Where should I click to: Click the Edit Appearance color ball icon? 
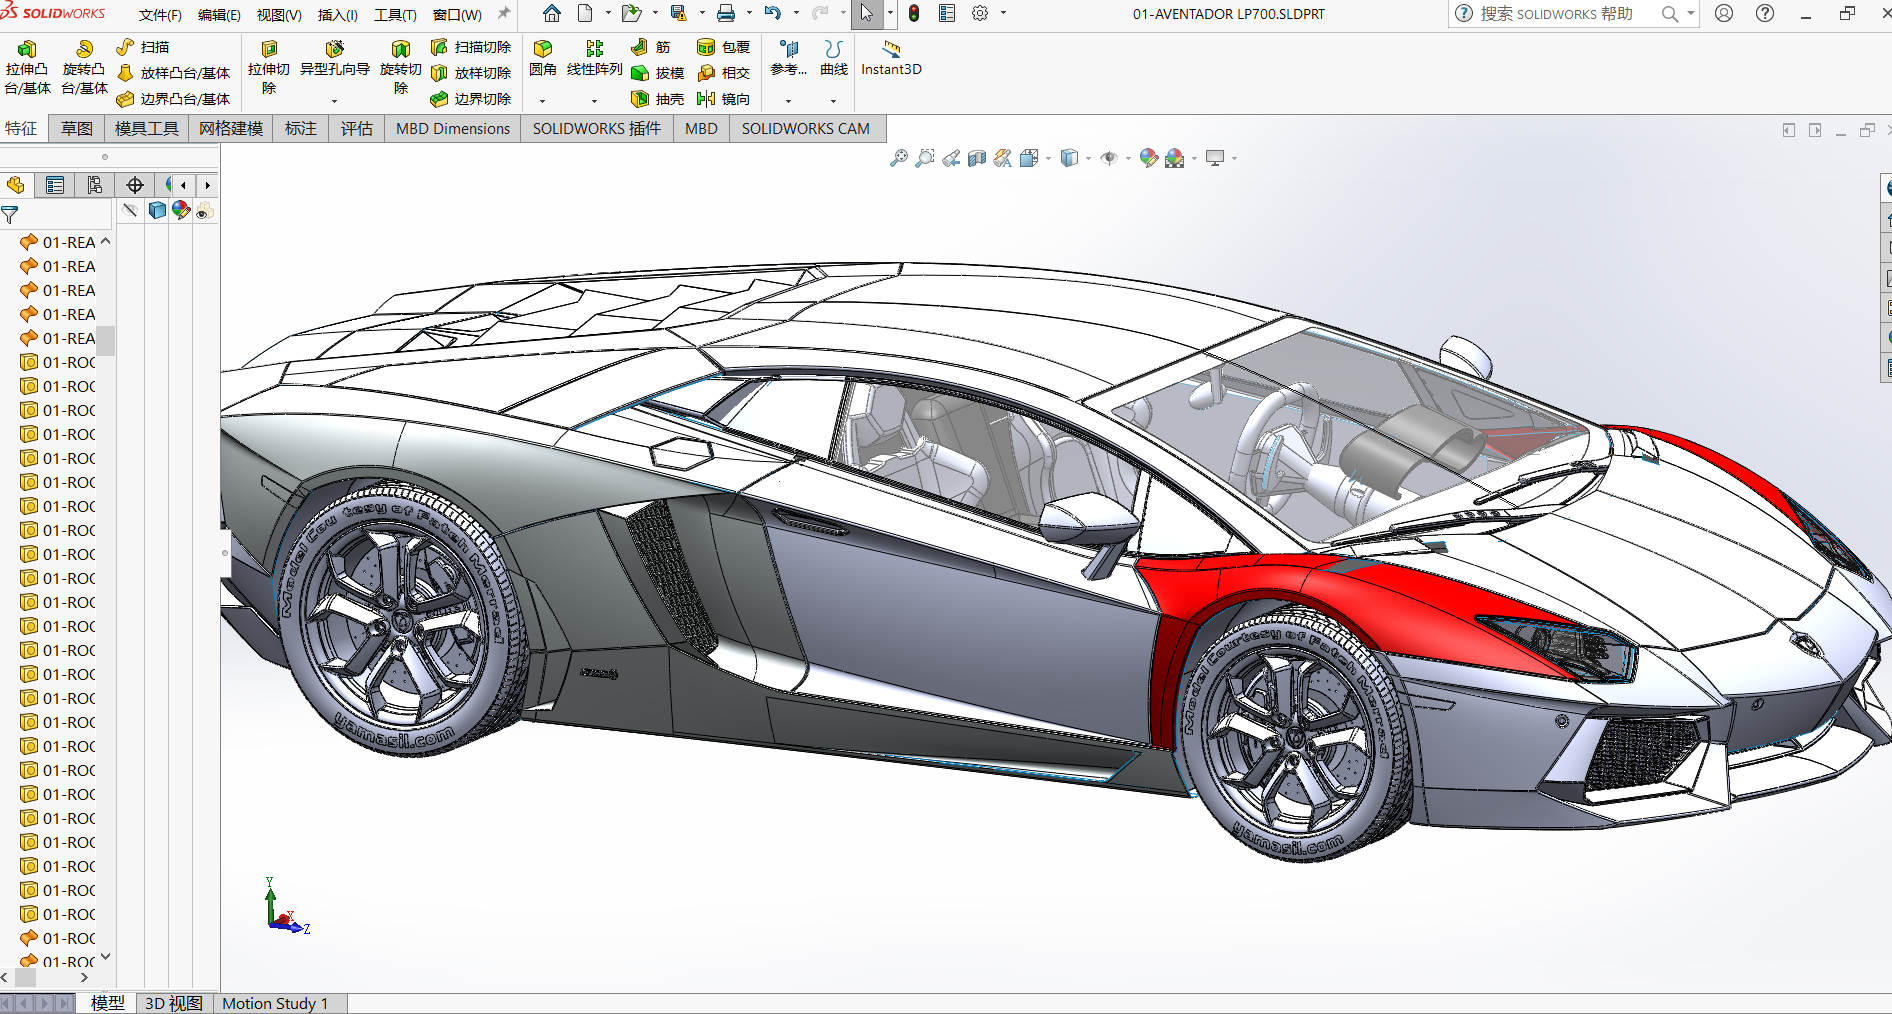click(1148, 158)
